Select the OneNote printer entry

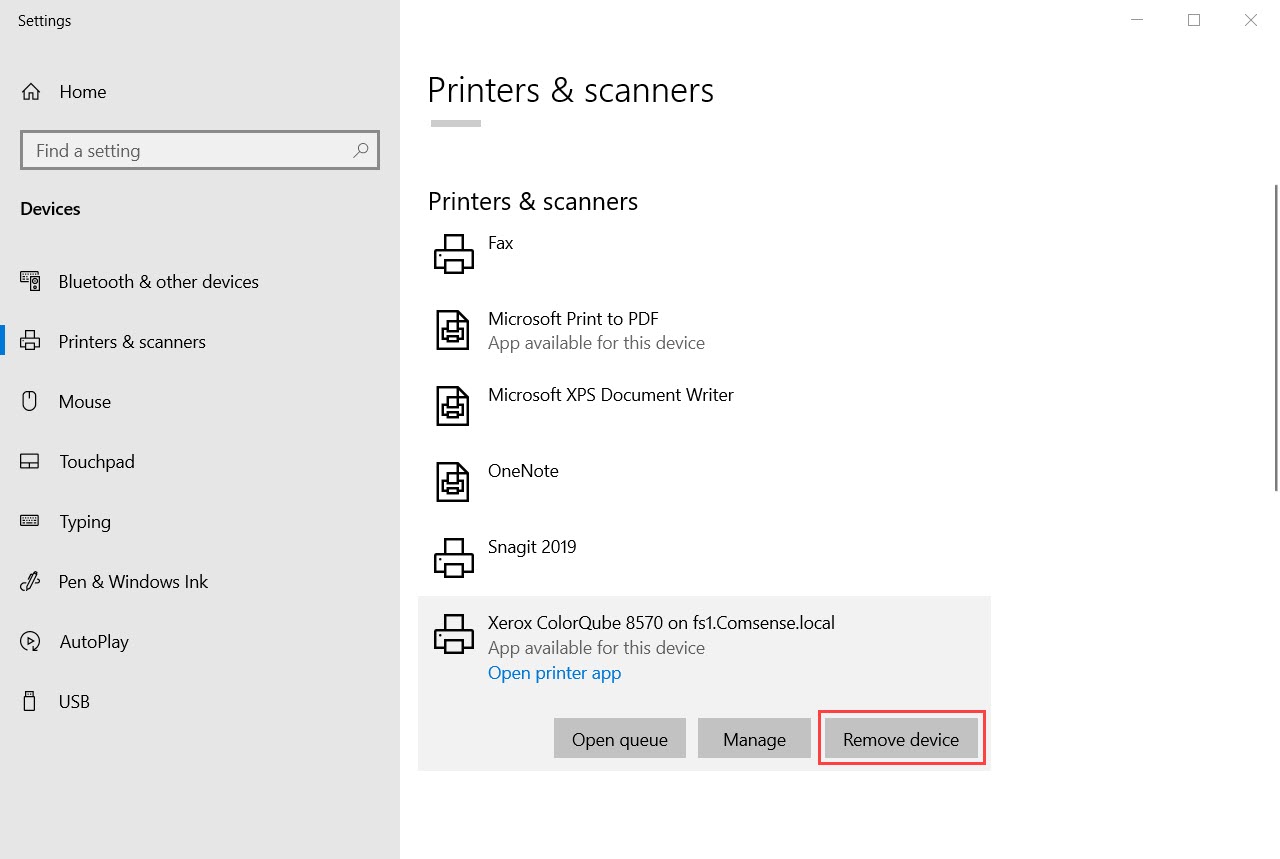click(704, 481)
